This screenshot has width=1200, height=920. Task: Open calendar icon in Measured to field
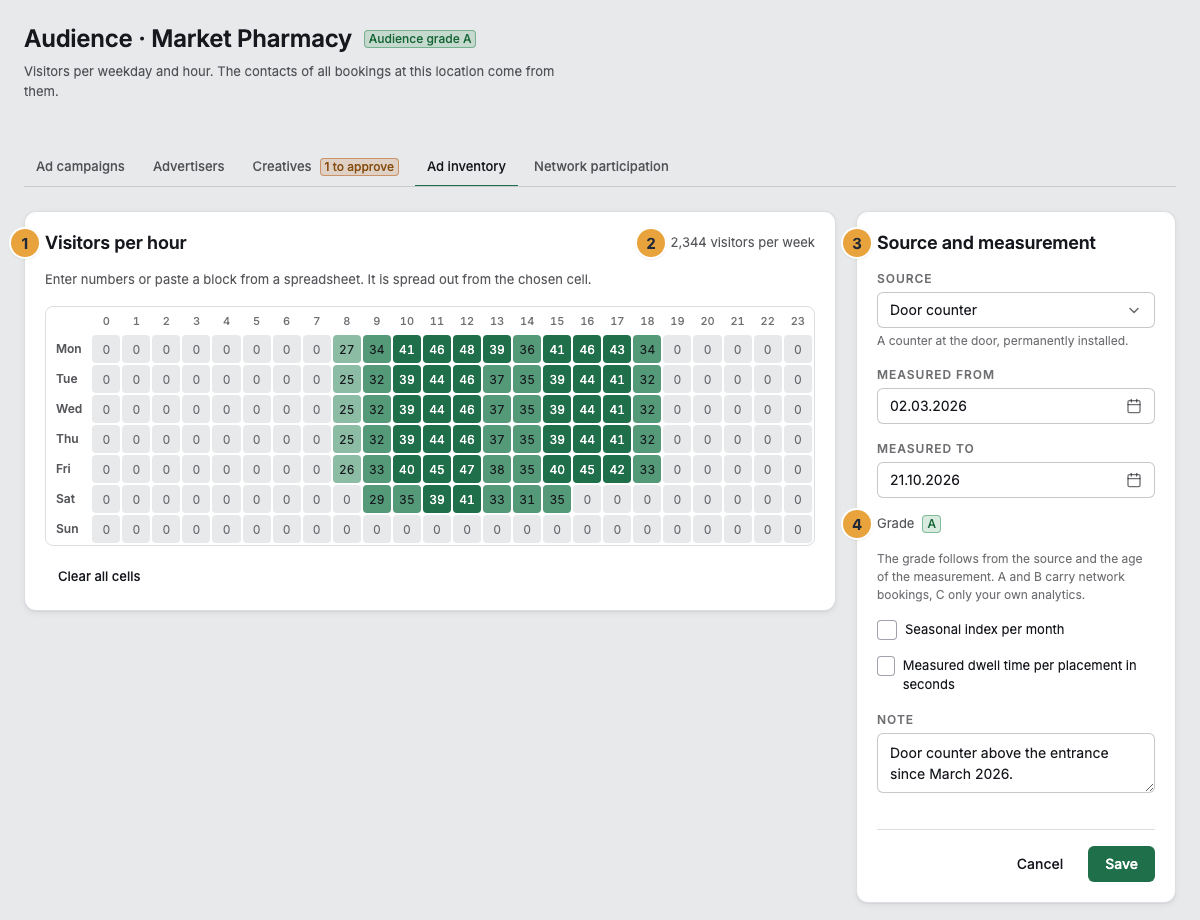[x=1134, y=480]
